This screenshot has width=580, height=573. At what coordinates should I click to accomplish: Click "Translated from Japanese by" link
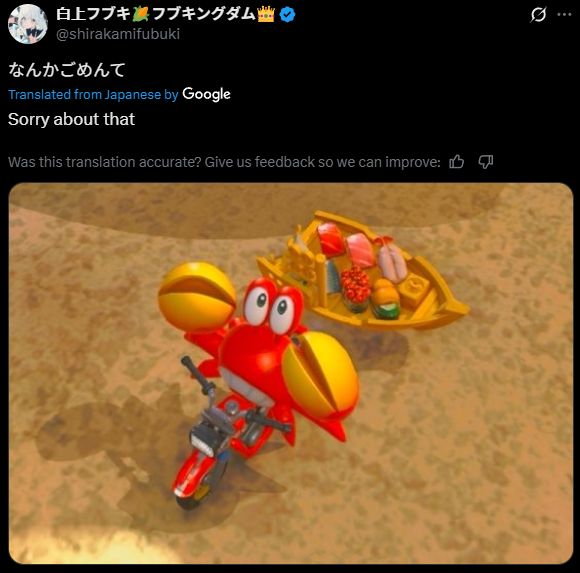point(93,95)
